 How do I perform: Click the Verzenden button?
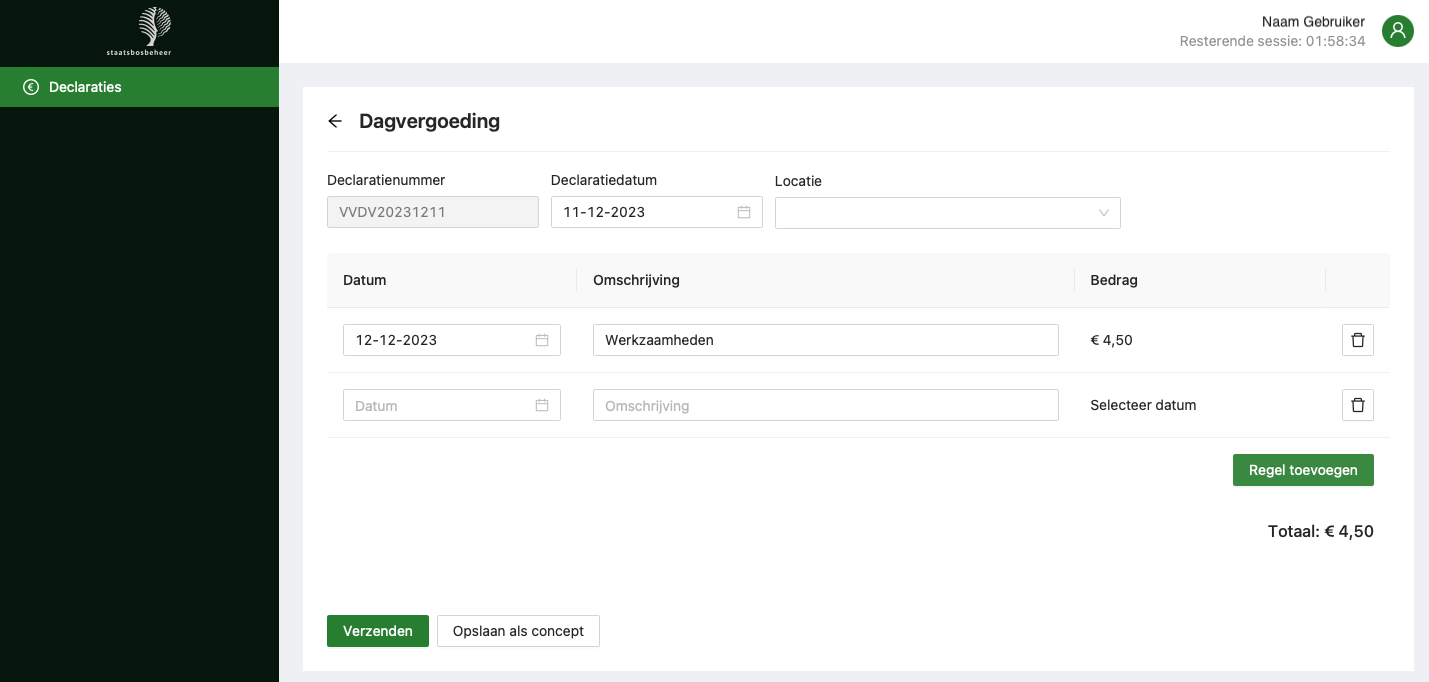(x=378, y=631)
